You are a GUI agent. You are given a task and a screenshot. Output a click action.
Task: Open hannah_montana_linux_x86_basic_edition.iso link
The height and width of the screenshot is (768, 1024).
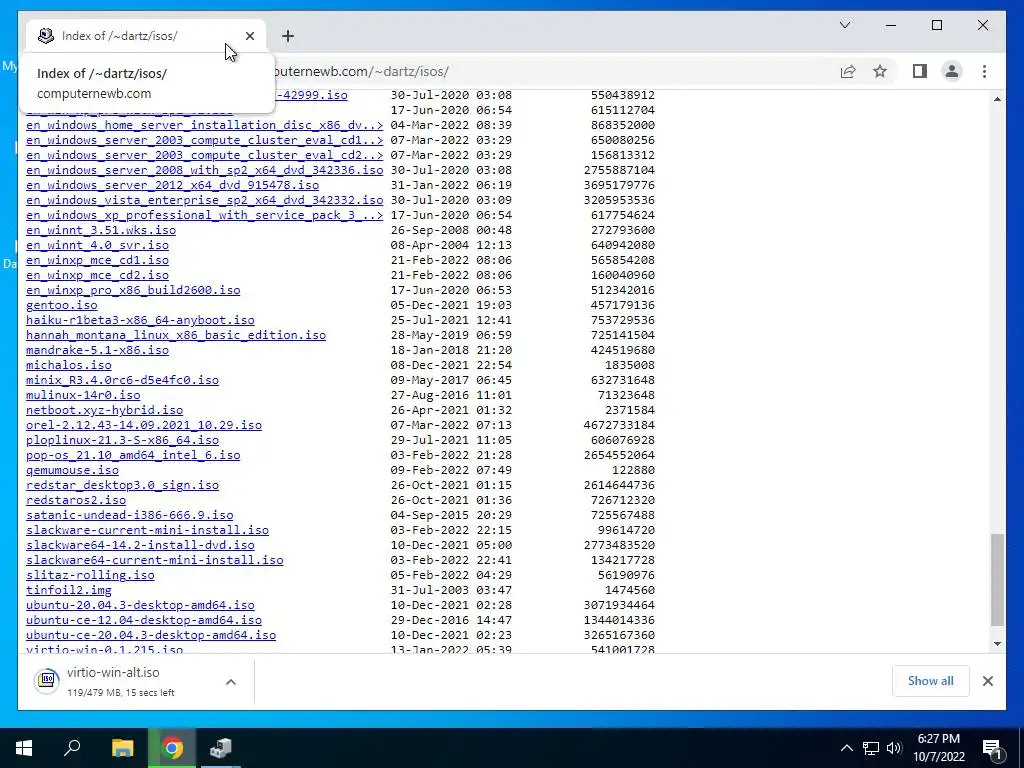click(x=176, y=336)
